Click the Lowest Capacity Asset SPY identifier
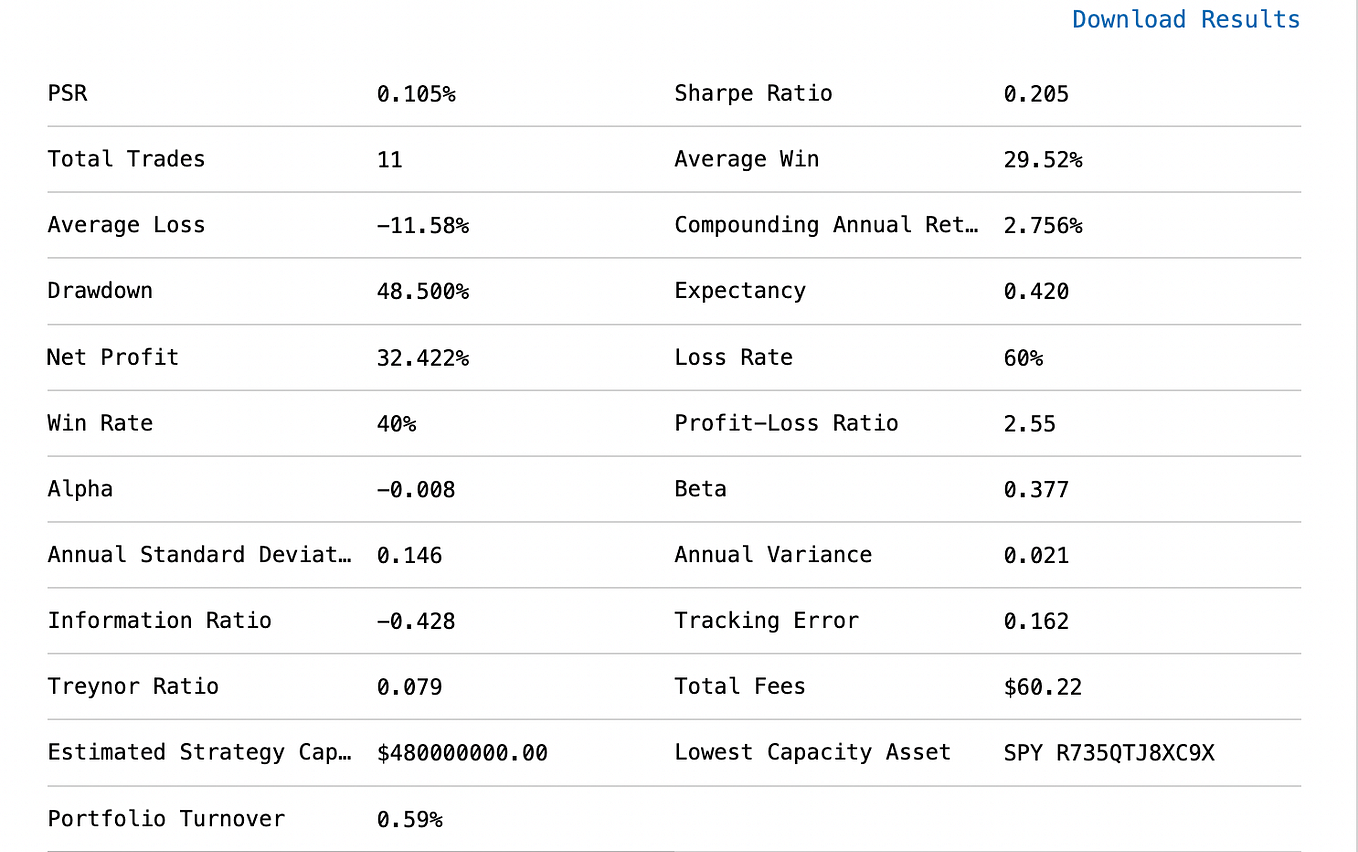Screen dimensions: 1358x852 pos(1109,753)
